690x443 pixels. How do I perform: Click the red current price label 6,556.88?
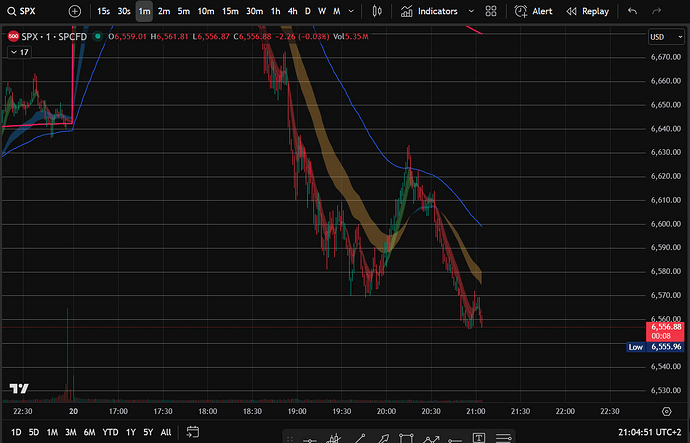(x=665, y=327)
